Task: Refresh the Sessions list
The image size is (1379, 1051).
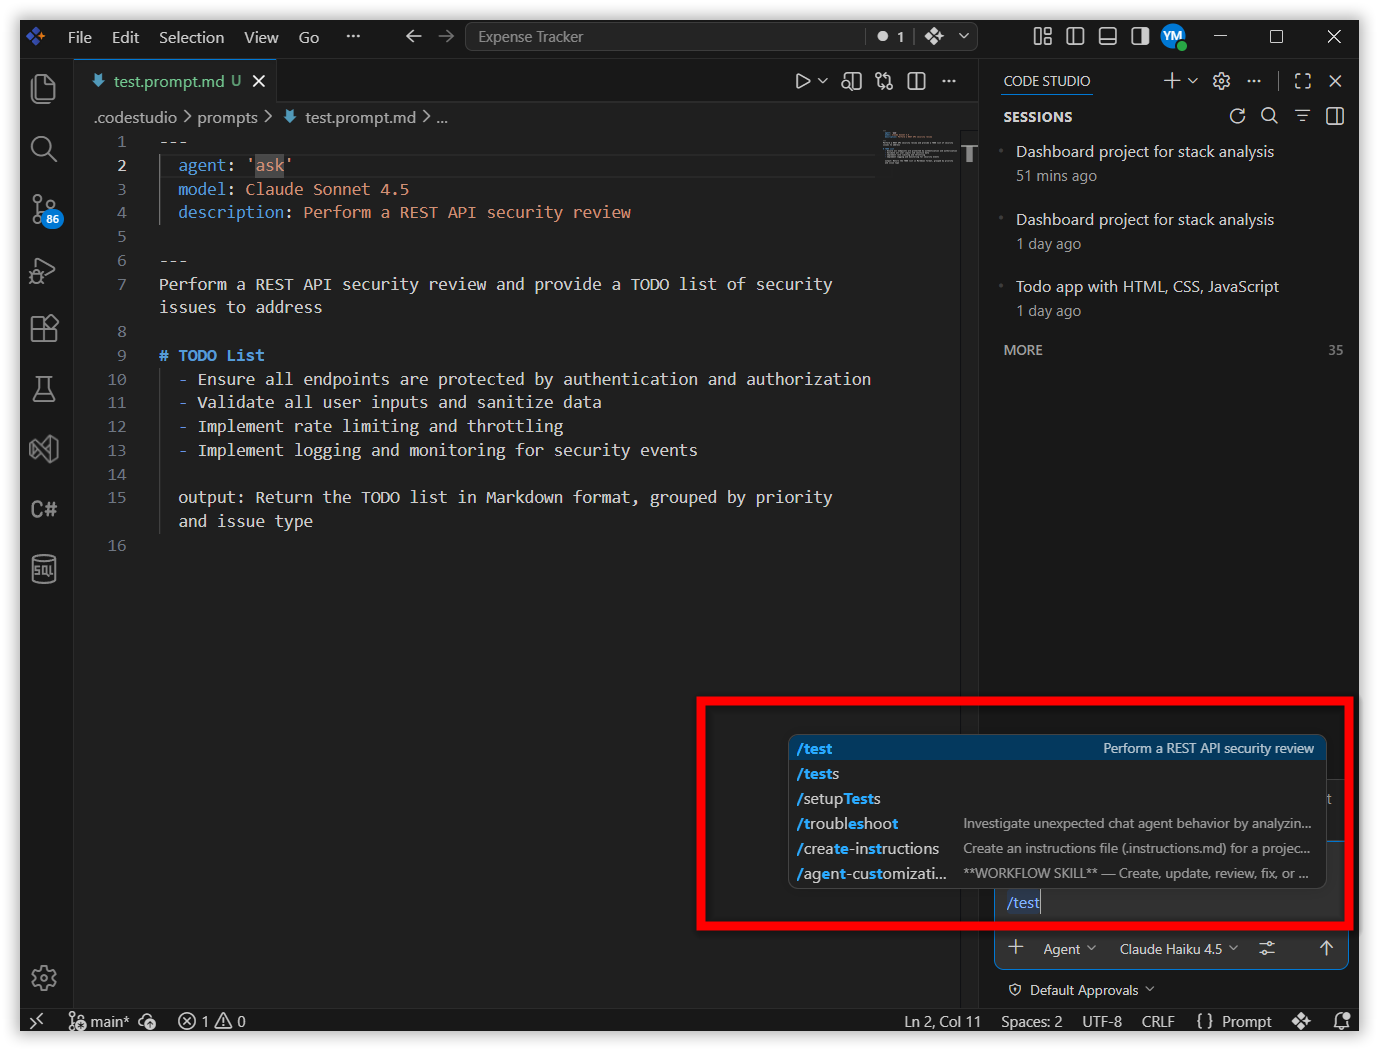Action: click(1237, 116)
